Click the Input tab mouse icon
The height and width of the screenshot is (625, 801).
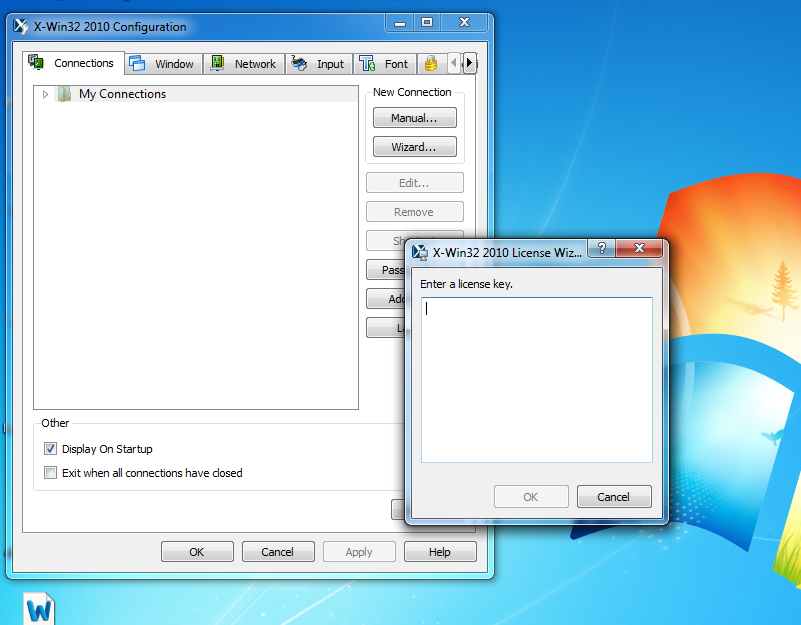pos(299,63)
